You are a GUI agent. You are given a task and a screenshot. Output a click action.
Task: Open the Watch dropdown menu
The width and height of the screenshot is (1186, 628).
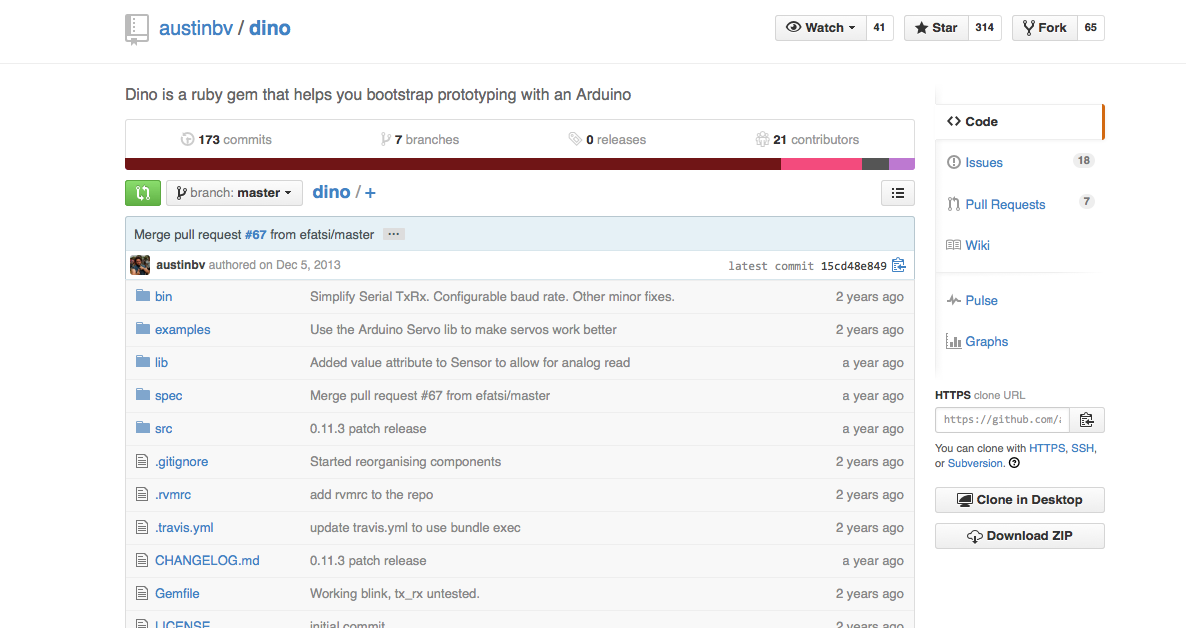821,28
